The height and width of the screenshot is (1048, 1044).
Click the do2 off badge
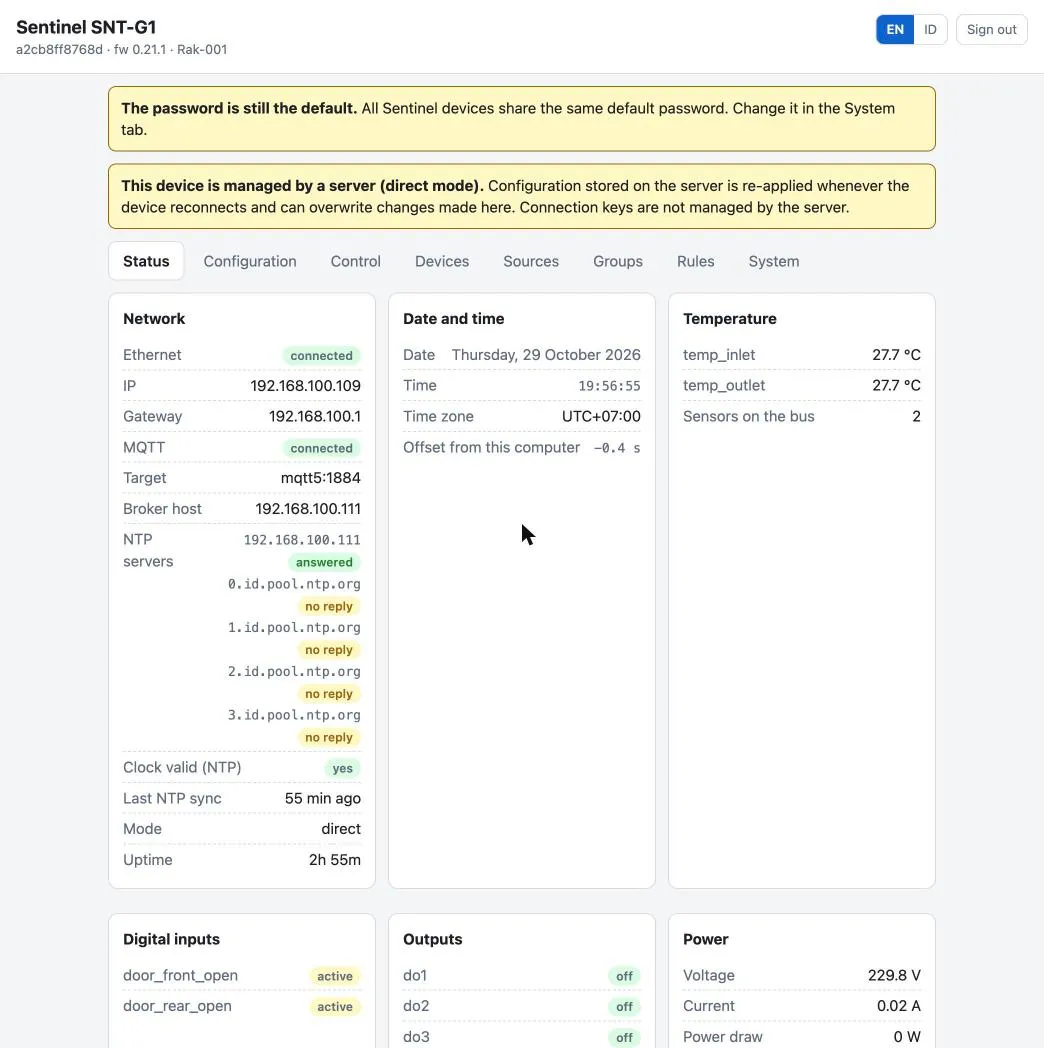pos(624,1007)
